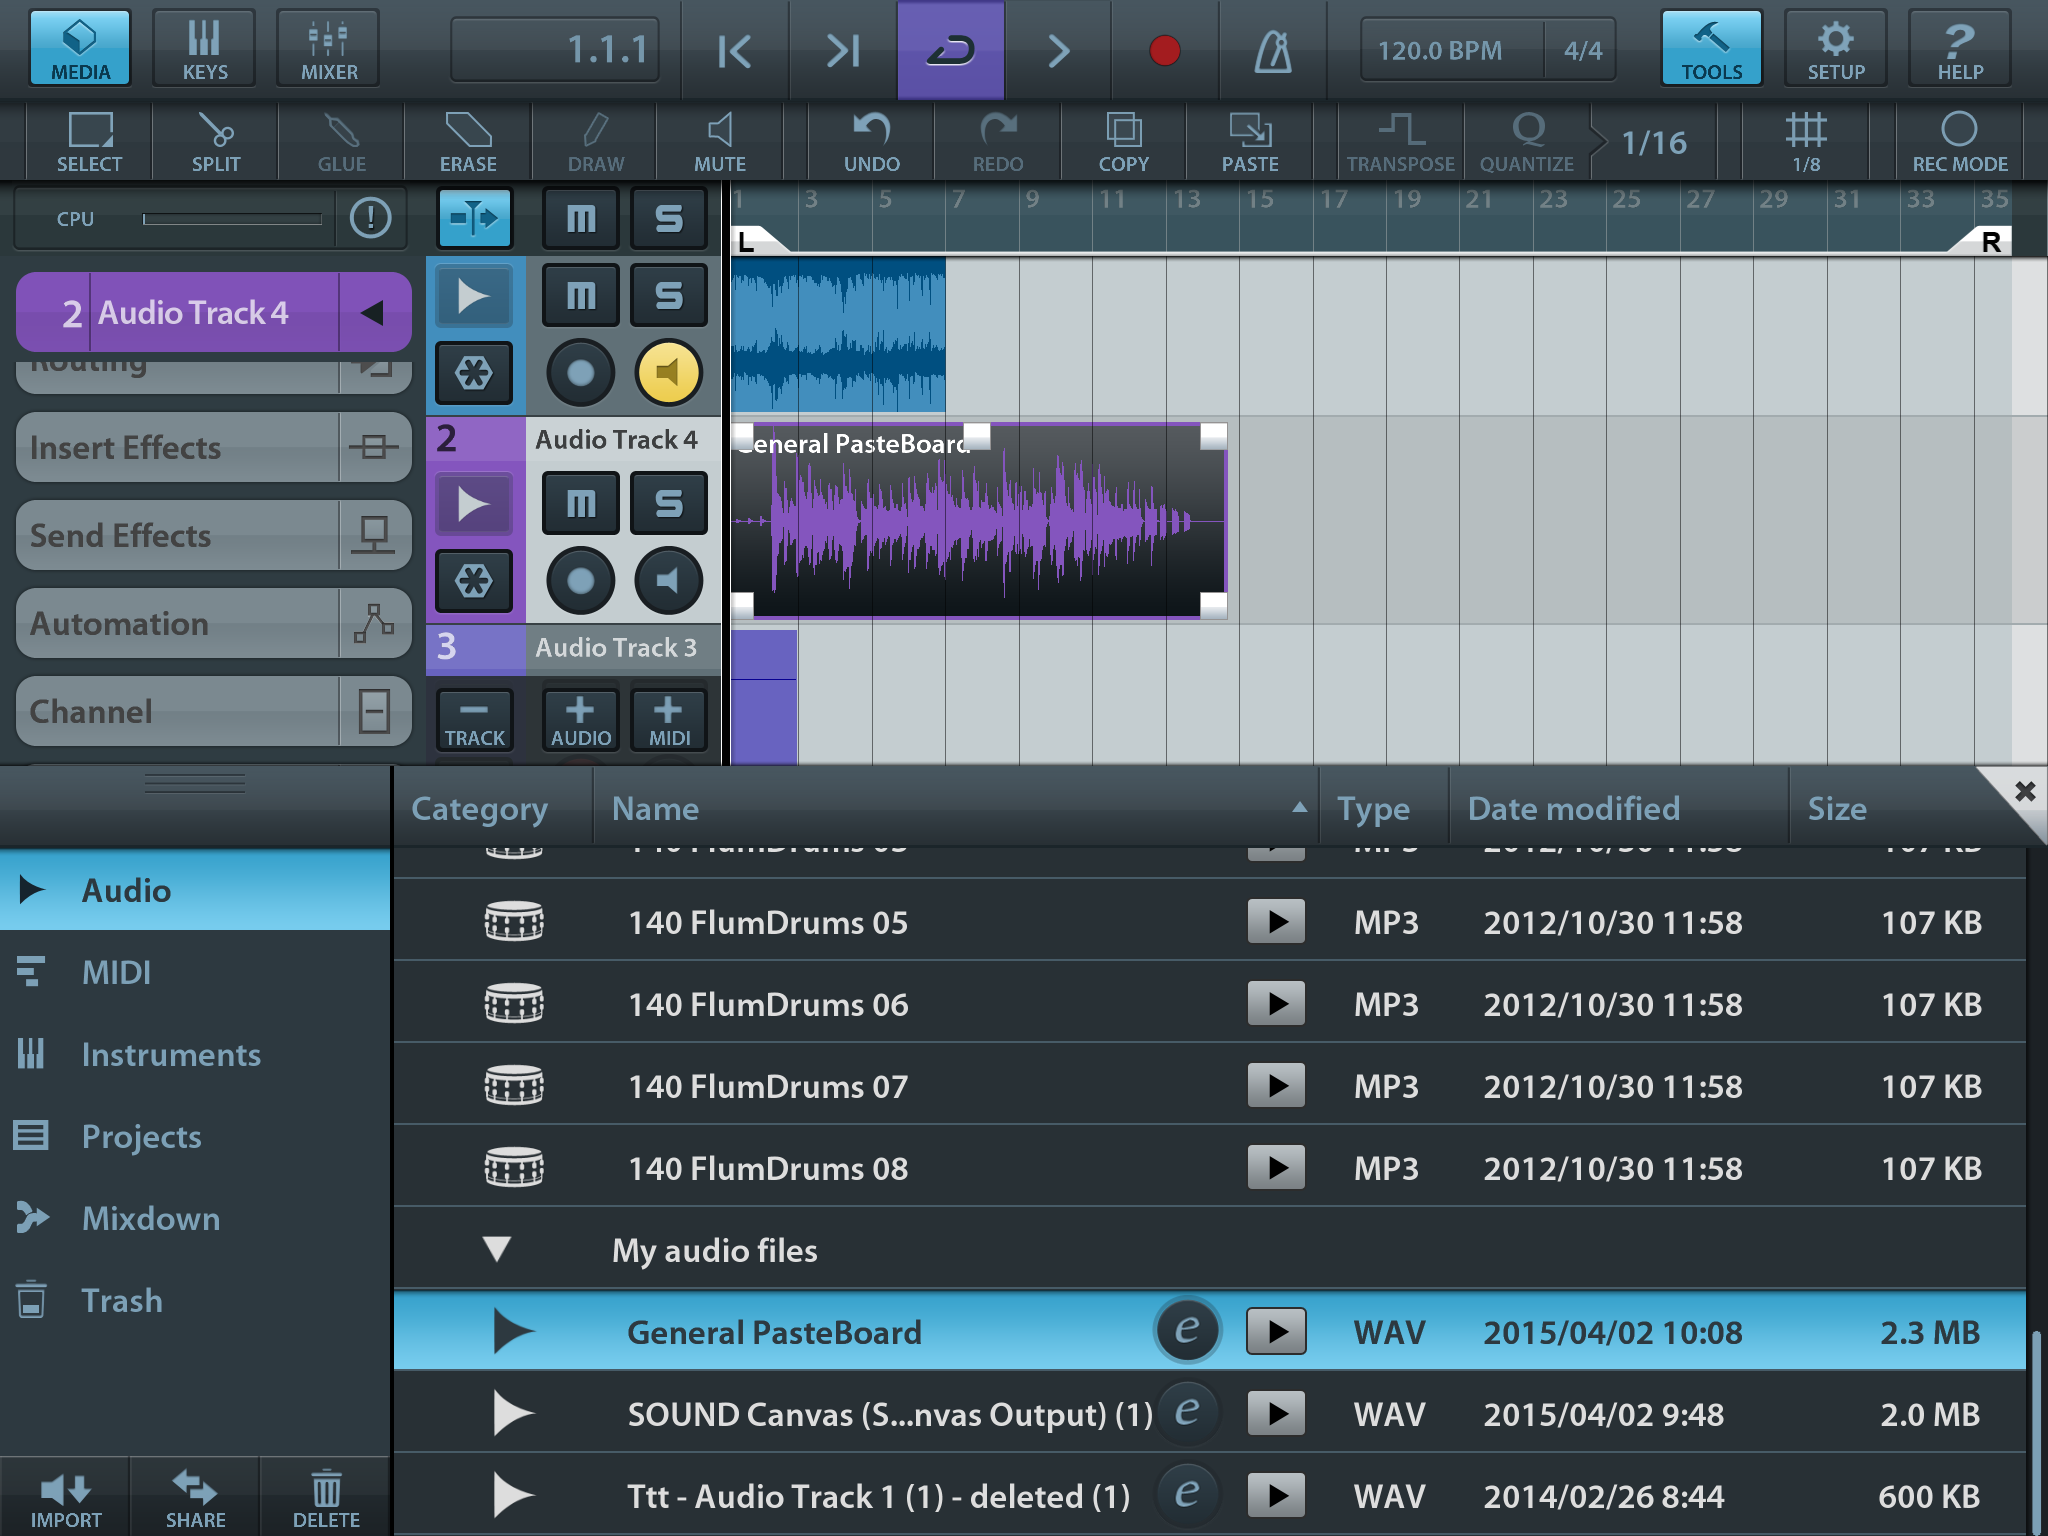This screenshot has width=2048, height=1536.
Task: Toggle global solo S button
Action: [669, 217]
